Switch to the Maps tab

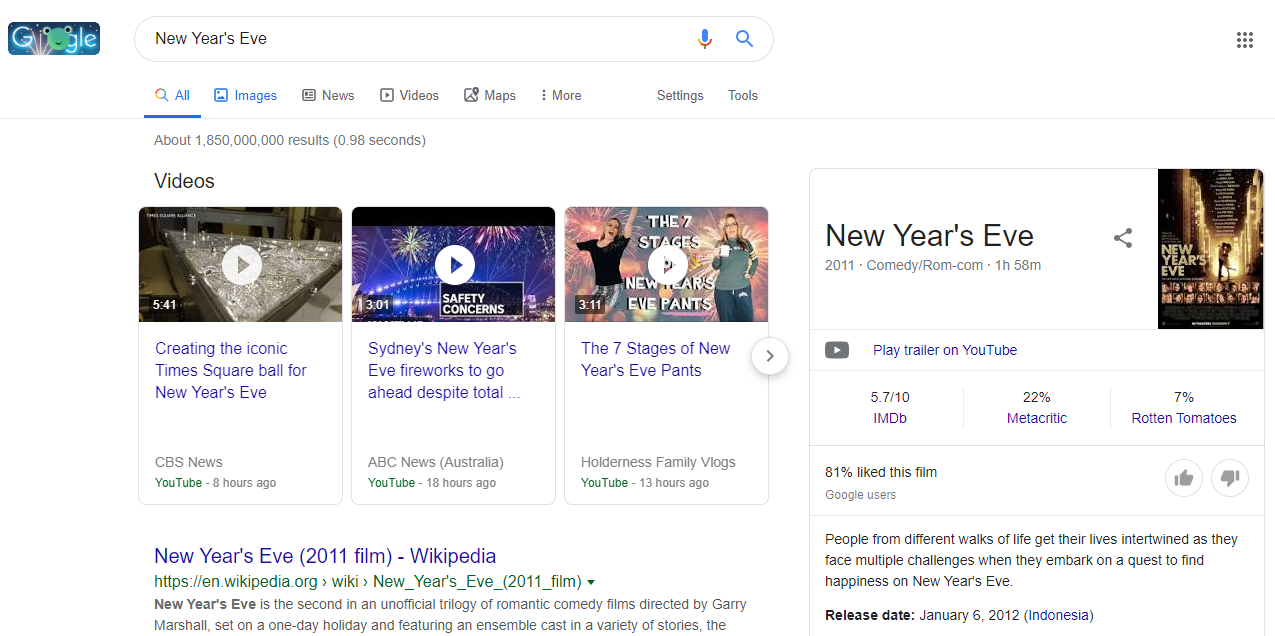[x=490, y=95]
